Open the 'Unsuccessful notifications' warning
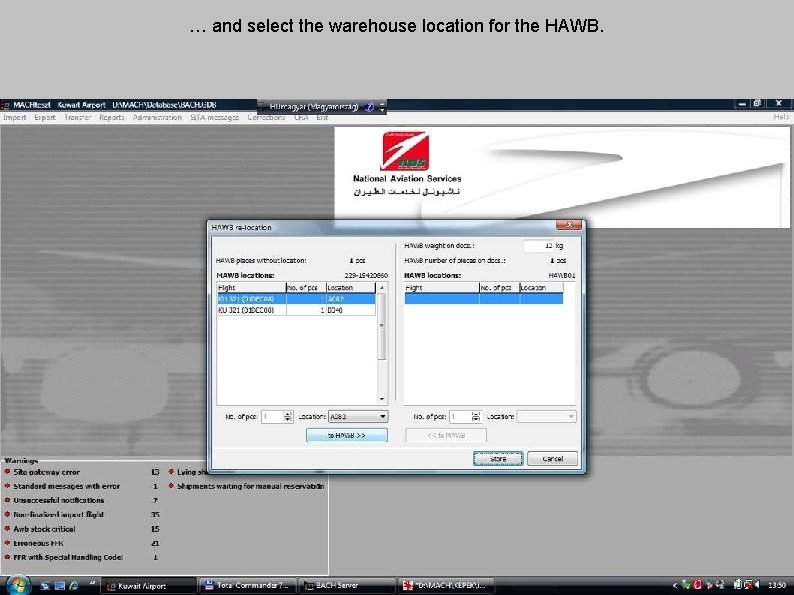 coord(59,500)
